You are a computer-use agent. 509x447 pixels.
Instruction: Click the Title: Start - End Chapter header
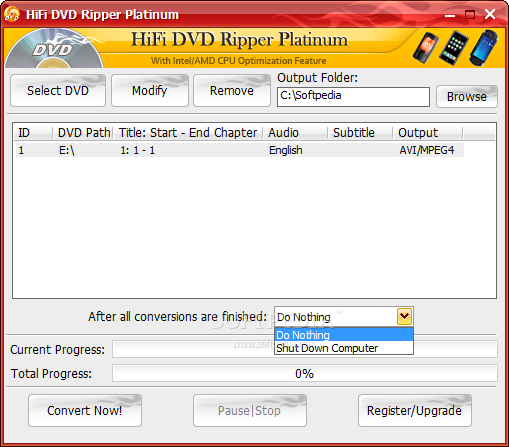tap(188, 133)
